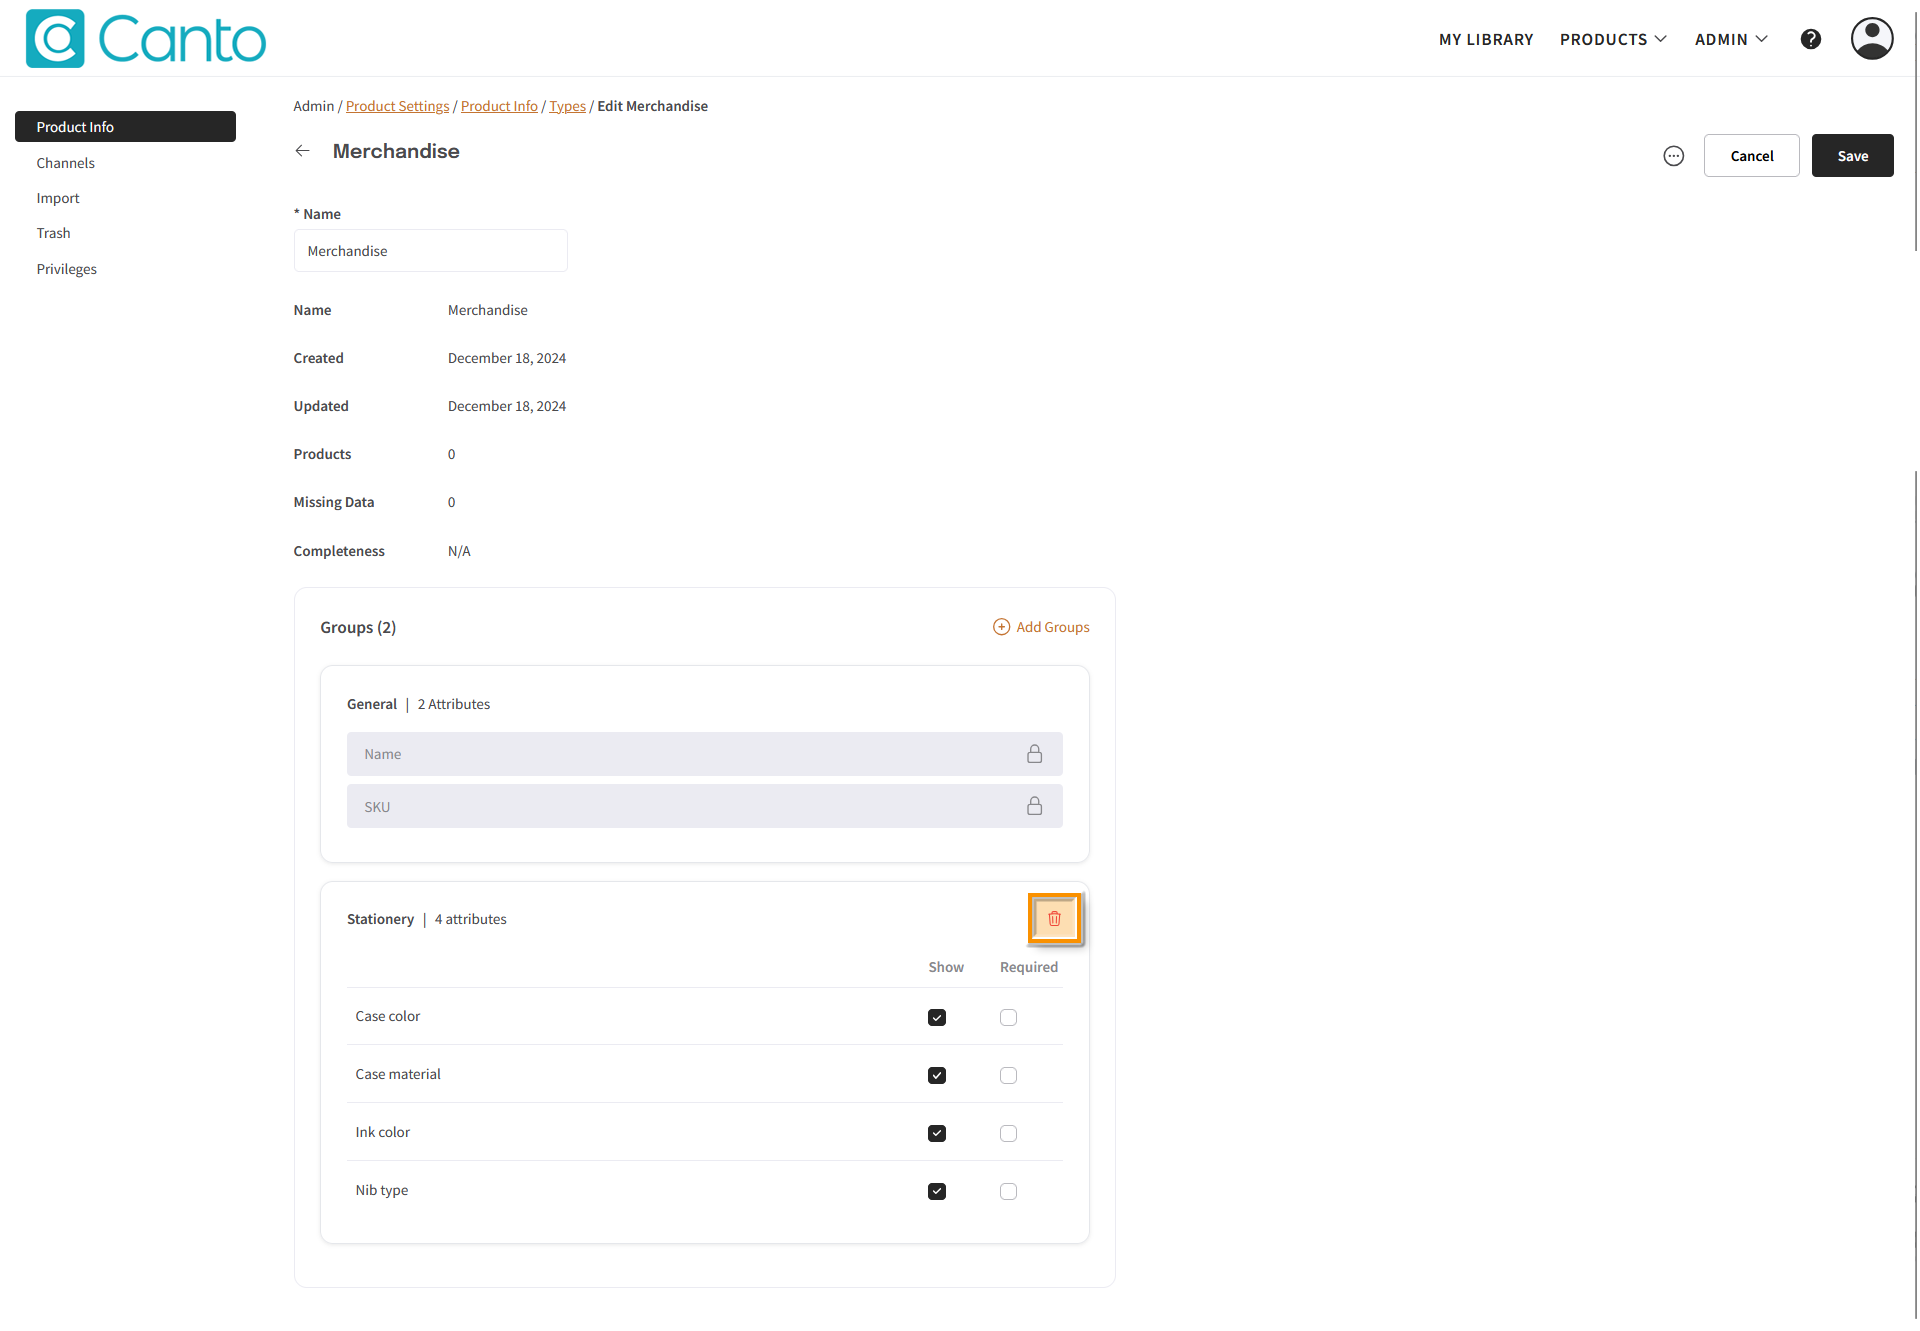This screenshot has height=1331, width=1920.
Task: Open the help question mark icon
Action: coord(1810,39)
